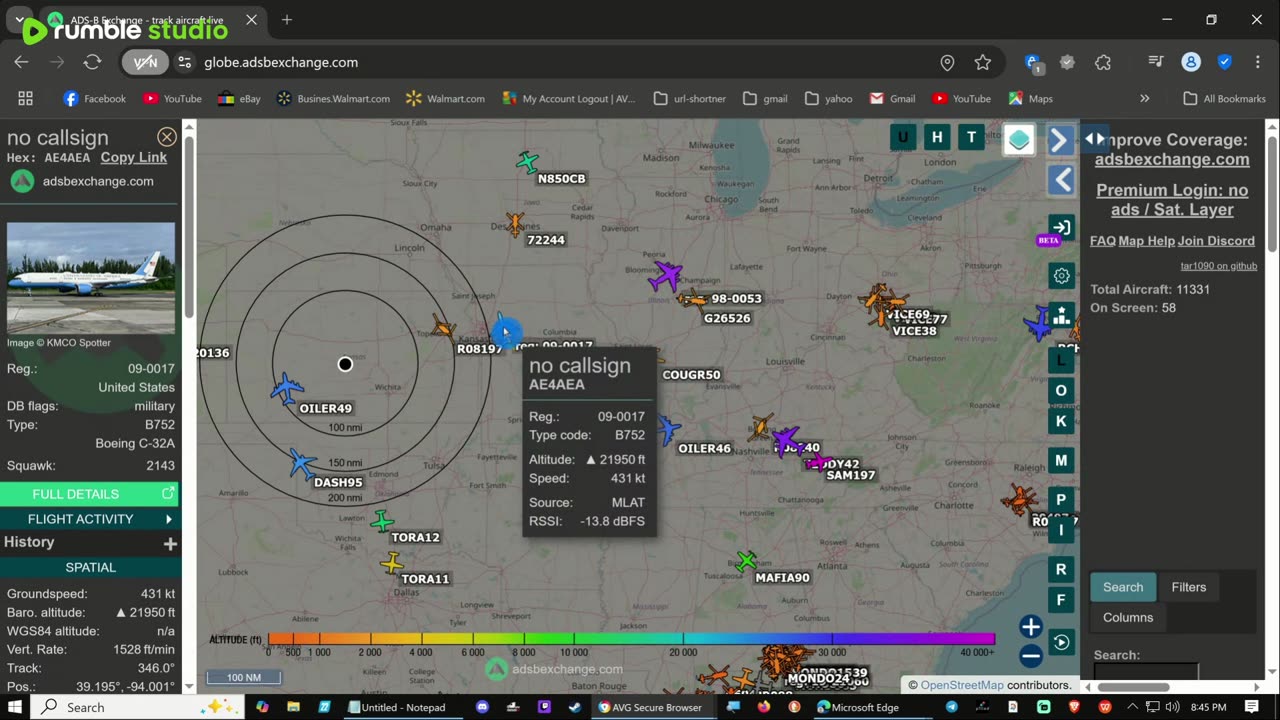Screen dimensions: 1280x720
Task: Click the left-arrow blue map button
Action: click(x=1061, y=180)
